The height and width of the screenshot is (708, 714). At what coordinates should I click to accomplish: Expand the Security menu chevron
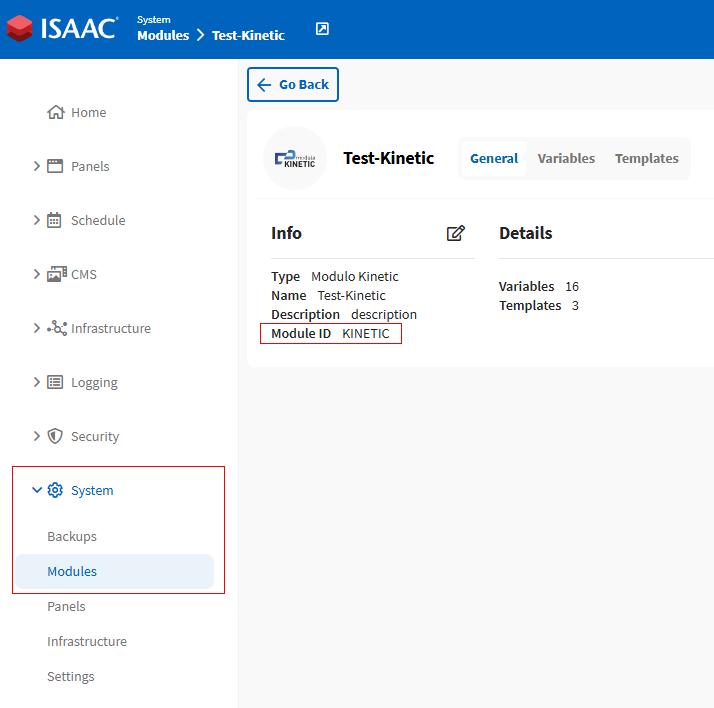pyautogui.click(x=37, y=436)
